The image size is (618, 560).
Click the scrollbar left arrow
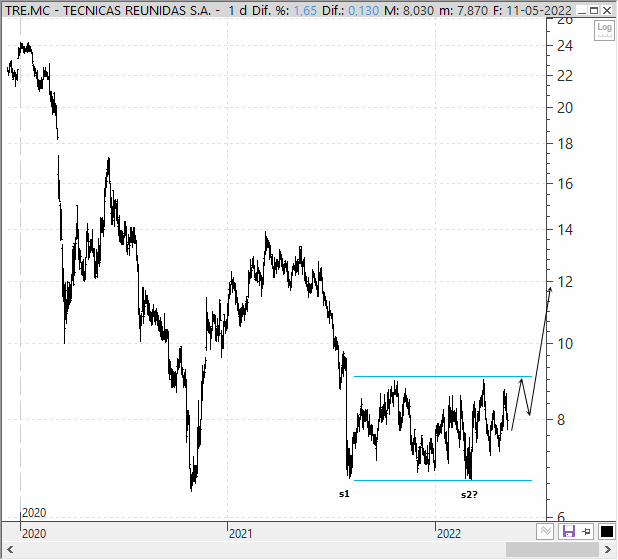click(10, 549)
